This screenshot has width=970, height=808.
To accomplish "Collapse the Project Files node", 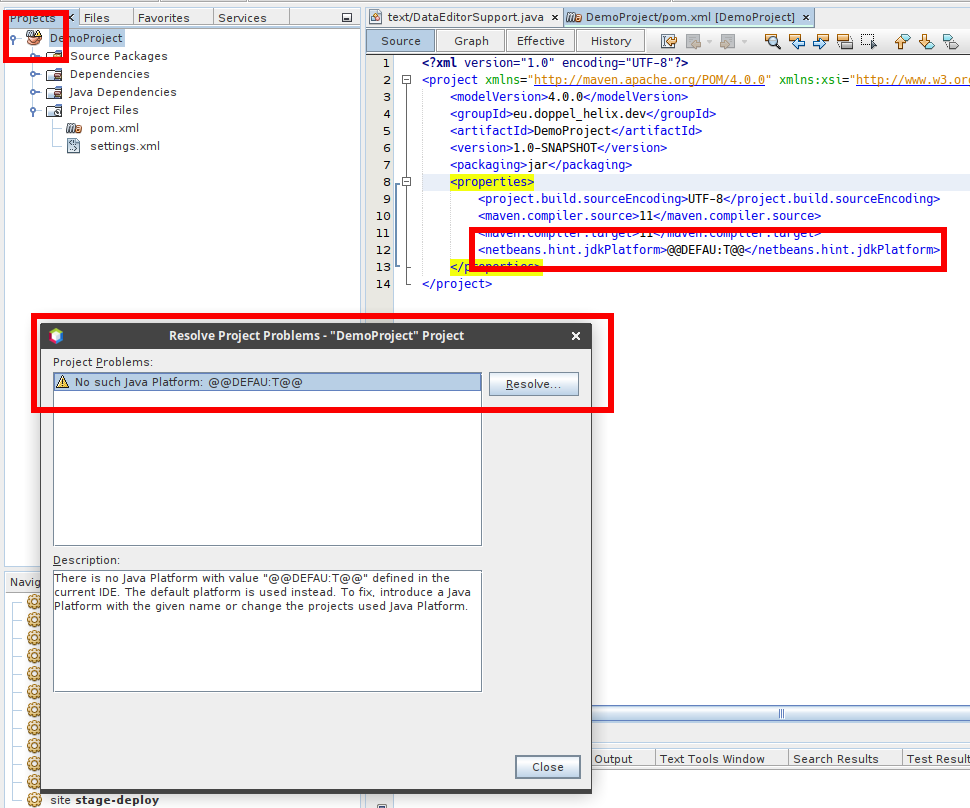I will [33, 111].
